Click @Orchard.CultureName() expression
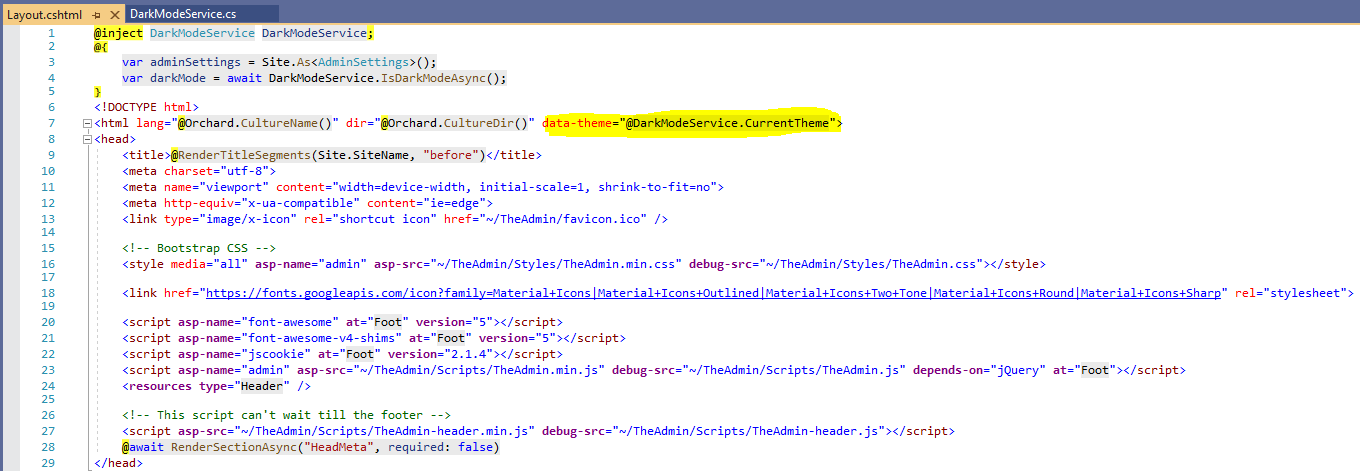The image size is (1360, 471). [x=255, y=124]
